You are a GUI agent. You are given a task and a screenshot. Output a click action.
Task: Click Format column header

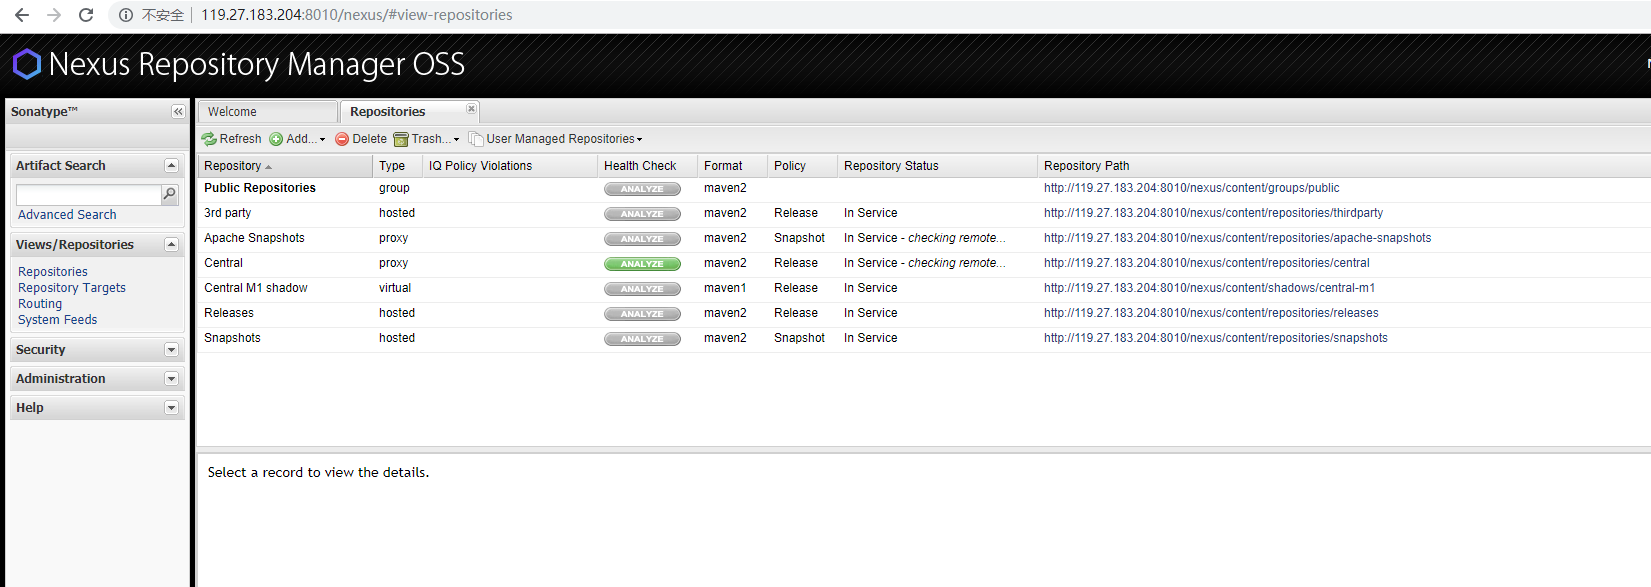pyautogui.click(x=732, y=166)
